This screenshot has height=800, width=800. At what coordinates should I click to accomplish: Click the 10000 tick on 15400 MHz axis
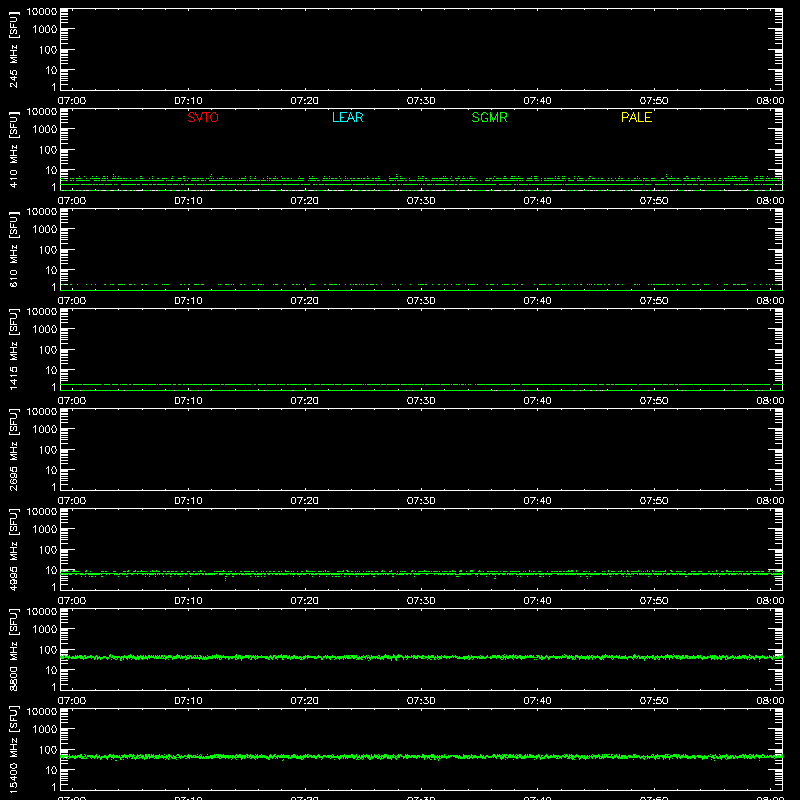(42, 712)
